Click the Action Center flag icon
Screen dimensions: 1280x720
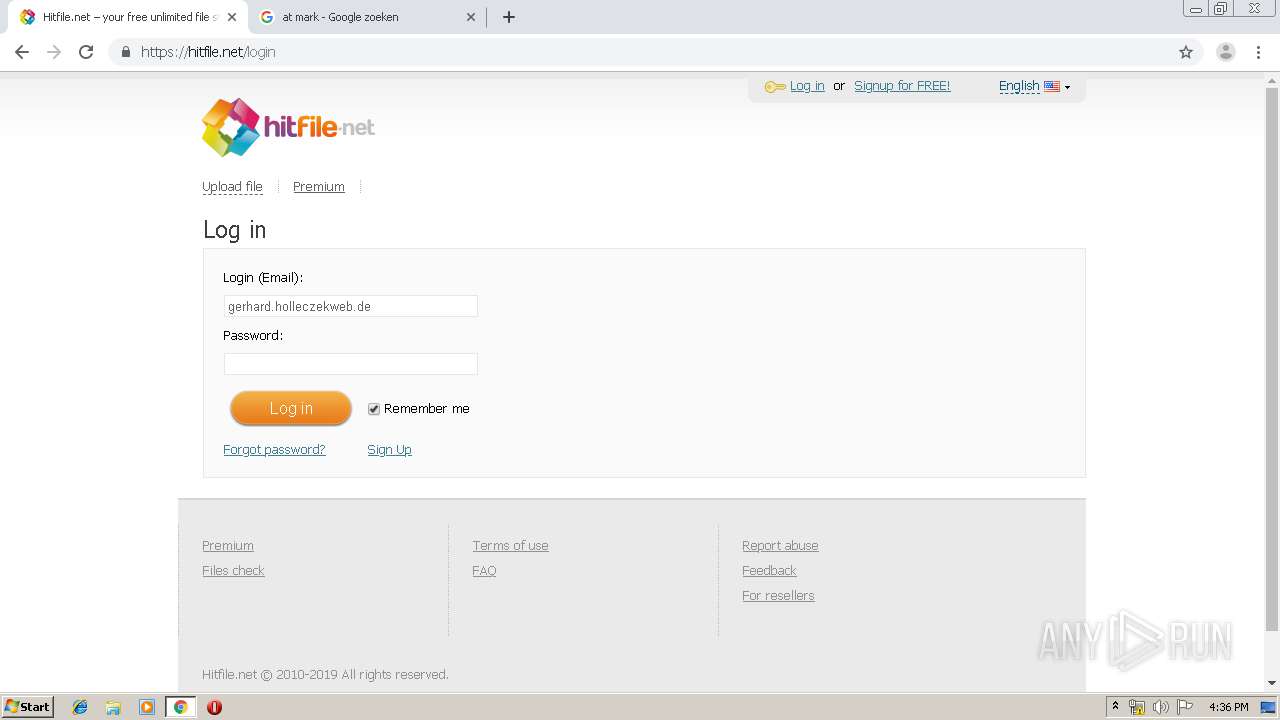(x=1185, y=707)
